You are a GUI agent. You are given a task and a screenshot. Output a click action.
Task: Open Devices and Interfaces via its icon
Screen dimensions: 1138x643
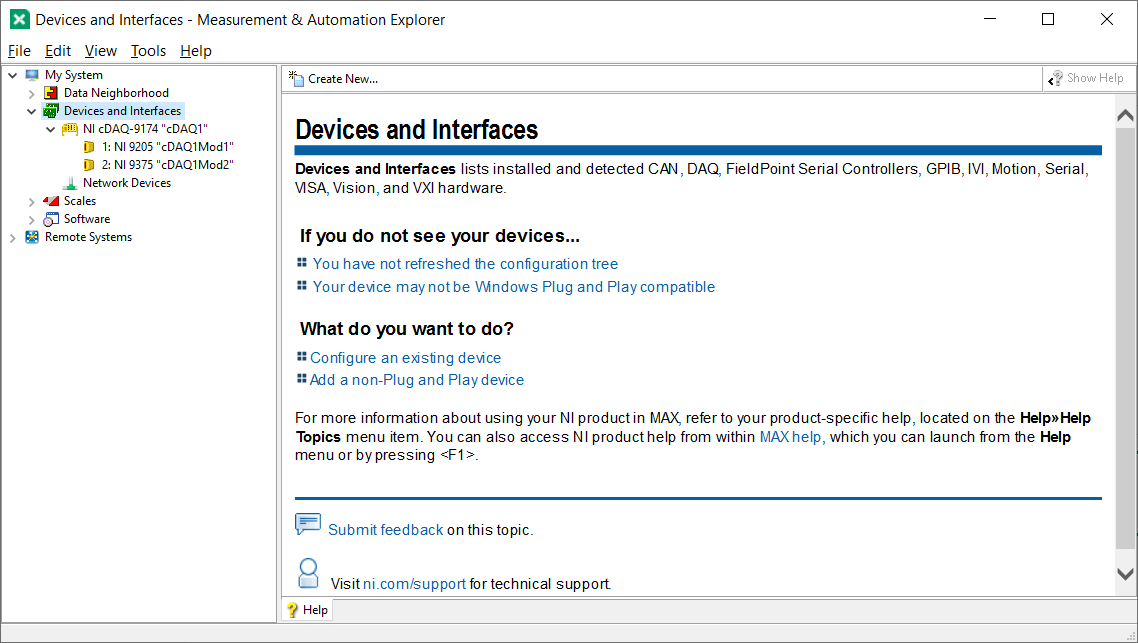pos(52,110)
